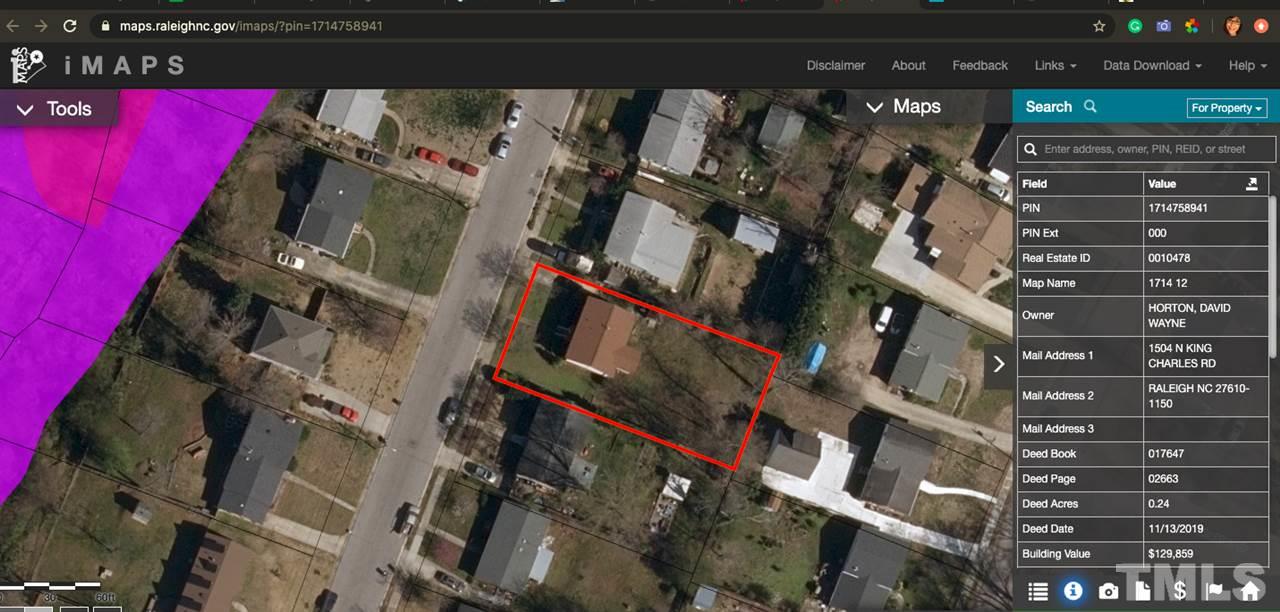The height and width of the screenshot is (612, 1280).
Task: Open the For Property dropdown
Action: tap(1227, 108)
